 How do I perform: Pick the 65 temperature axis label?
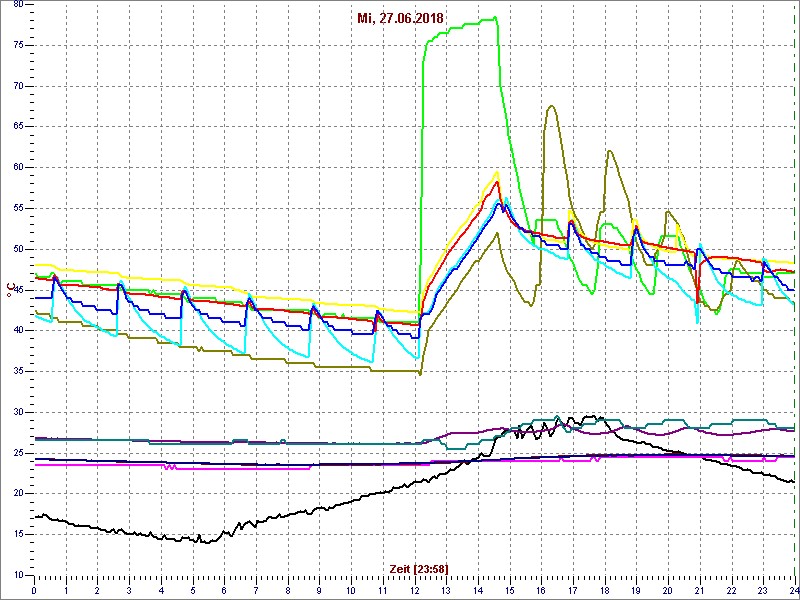[18, 127]
